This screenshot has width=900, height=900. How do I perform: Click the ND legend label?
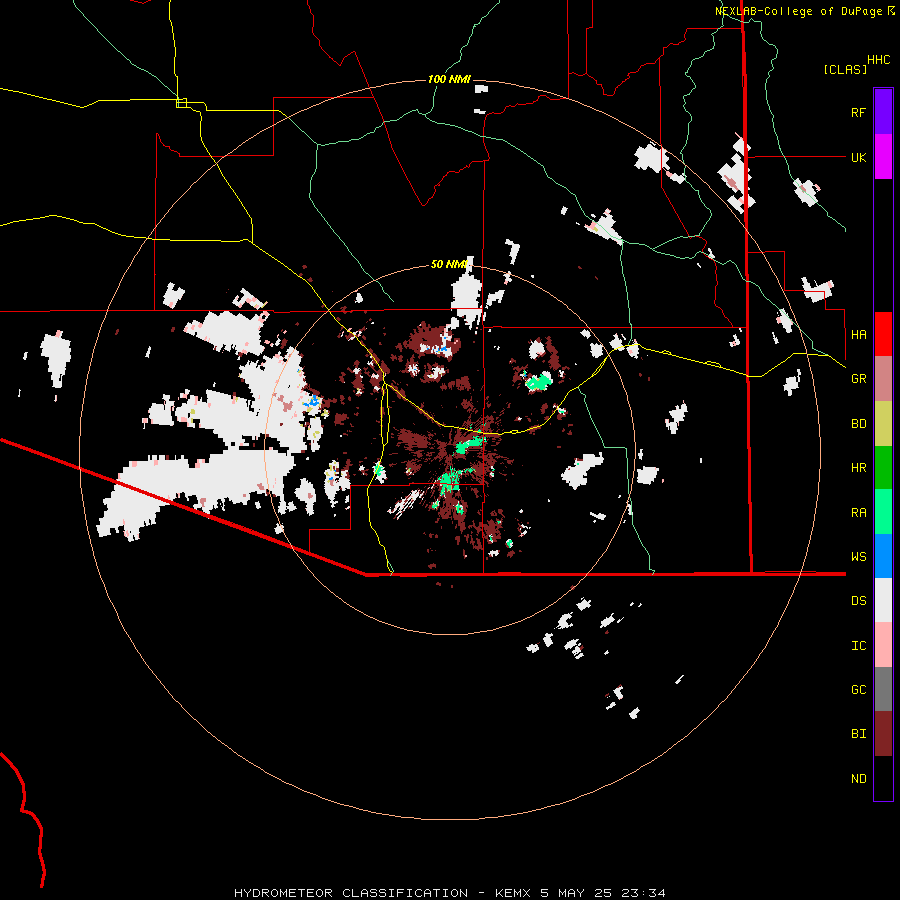tap(858, 778)
